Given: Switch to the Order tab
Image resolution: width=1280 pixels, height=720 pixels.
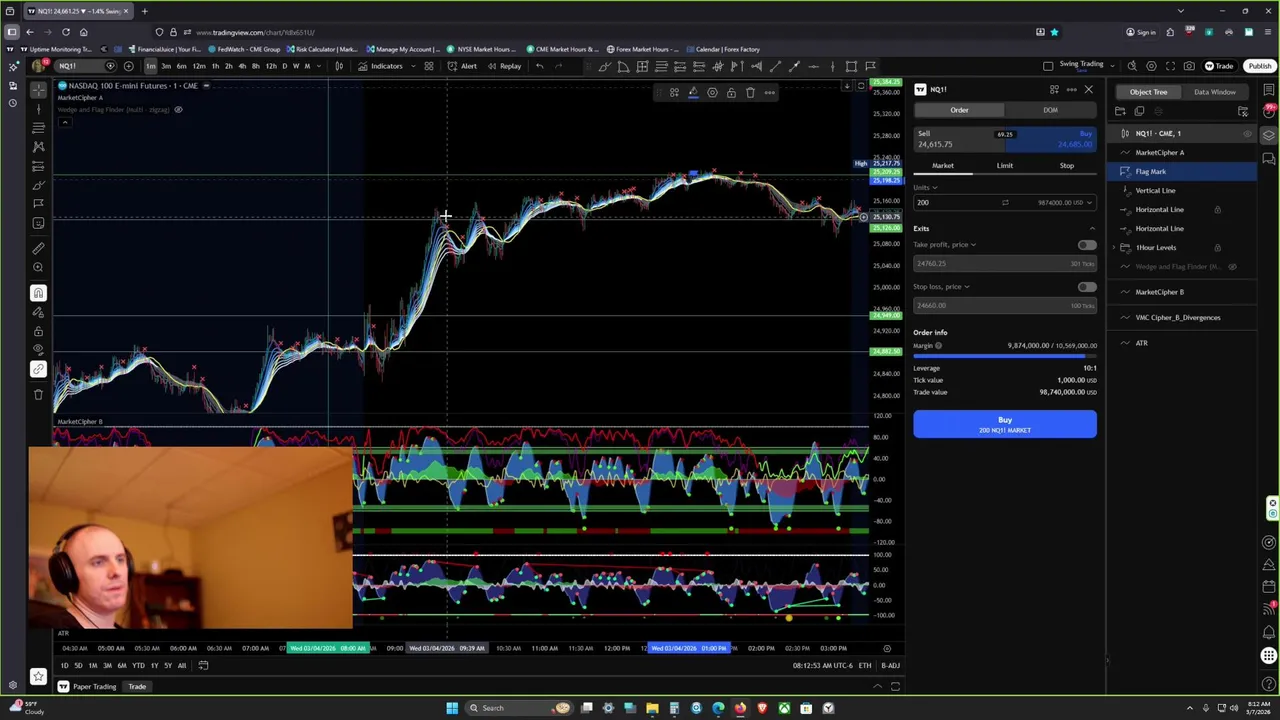Looking at the screenshot, I should tap(959, 110).
